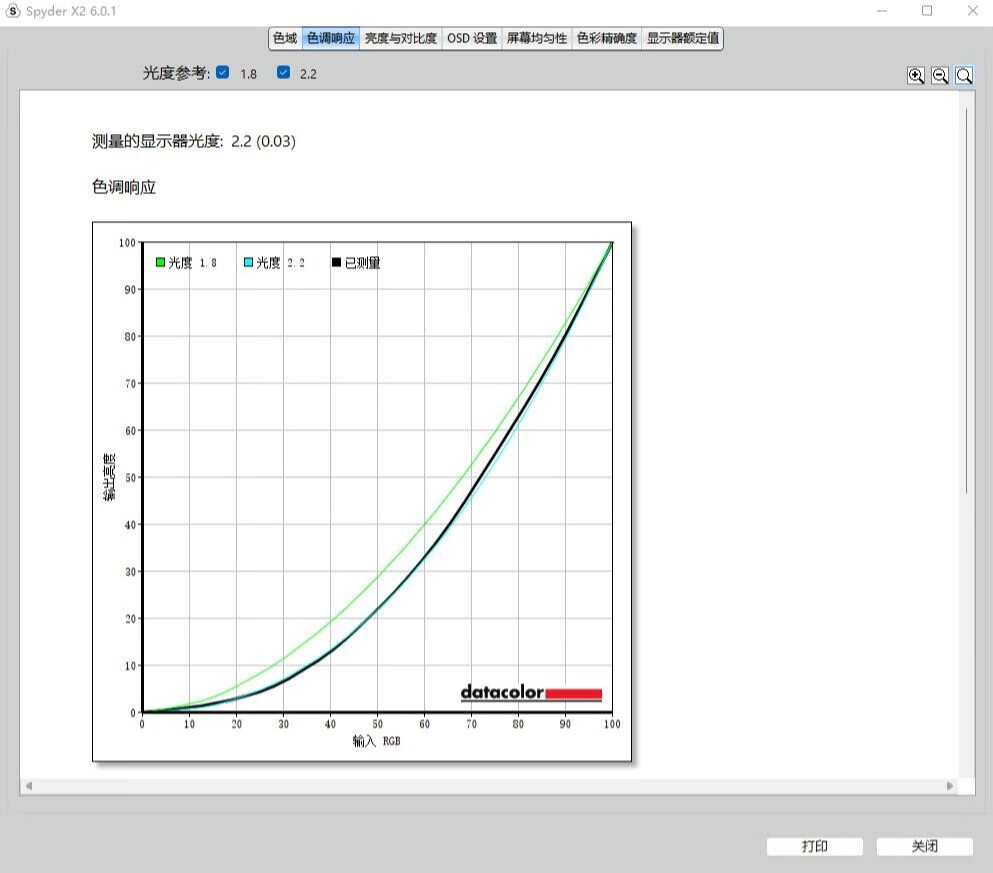The height and width of the screenshot is (873, 993).
Task: Click the green 光度 1.8 legend swatch
Action: [x=160, y=263]
